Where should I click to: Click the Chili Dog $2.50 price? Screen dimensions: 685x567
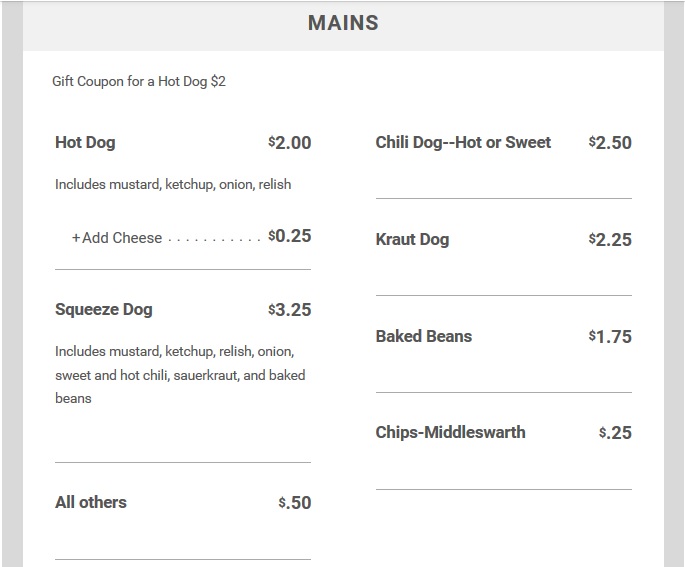pos(610,143)
